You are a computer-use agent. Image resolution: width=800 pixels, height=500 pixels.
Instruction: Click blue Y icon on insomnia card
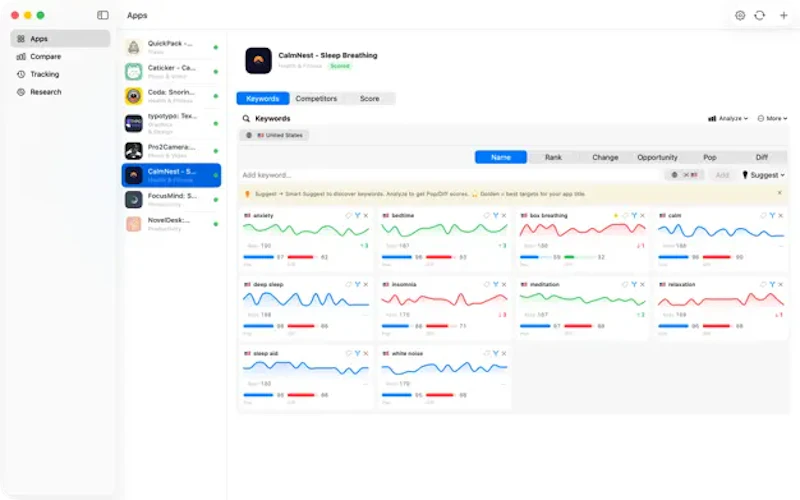point(495,284)
